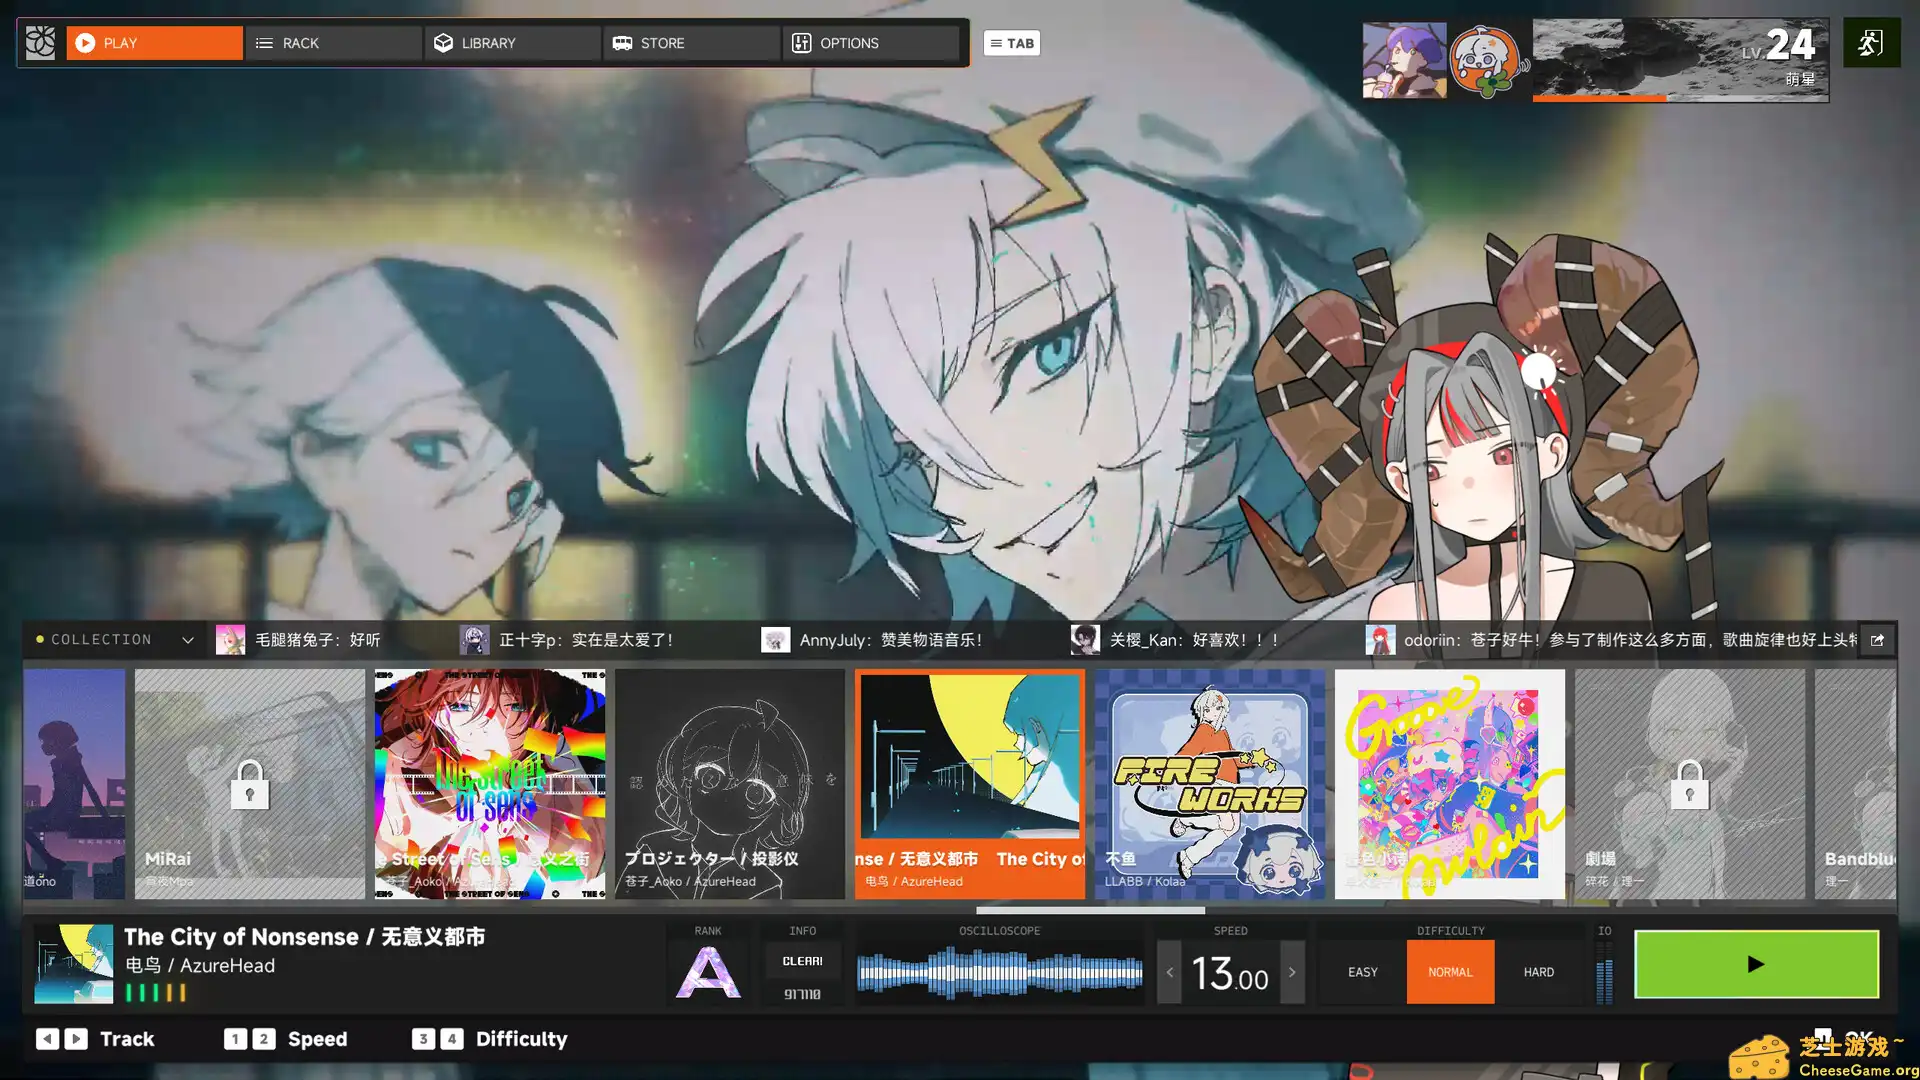Open the STORE menu tab
Screen dimensions: 1920x1080
pos(690,43)
